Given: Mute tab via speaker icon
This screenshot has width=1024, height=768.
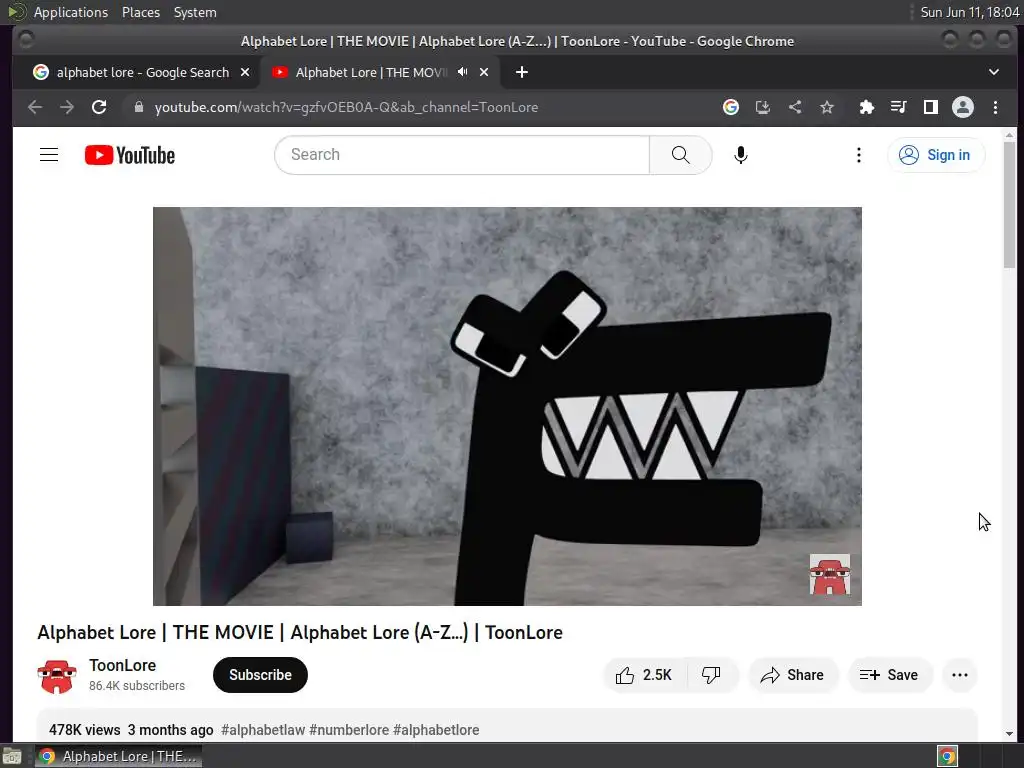Looking at the screenshot, I should (x=462, y=72).
